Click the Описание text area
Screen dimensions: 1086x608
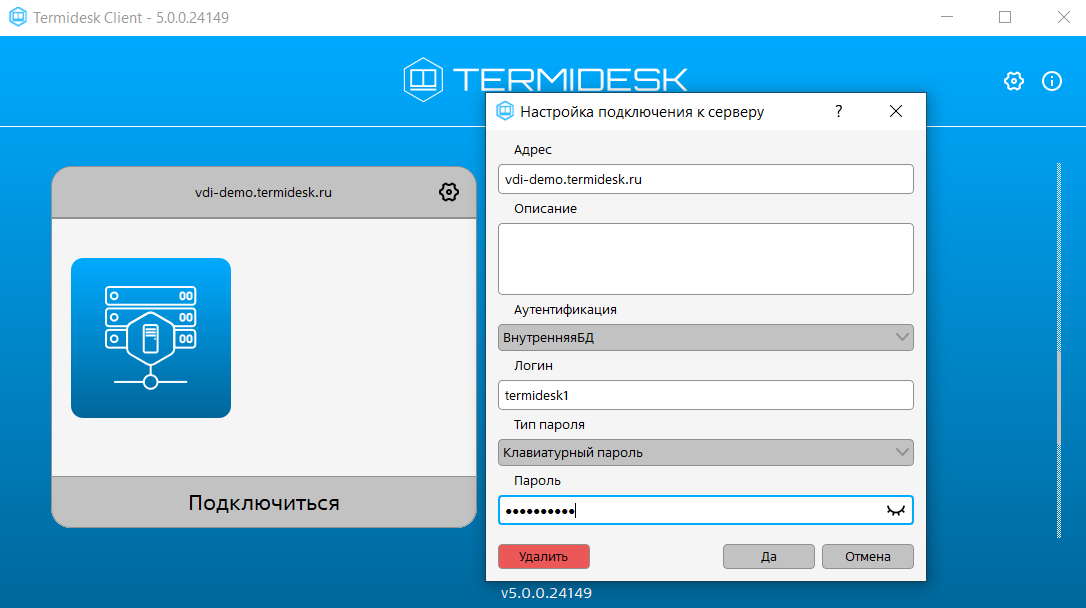click(706, 259)
